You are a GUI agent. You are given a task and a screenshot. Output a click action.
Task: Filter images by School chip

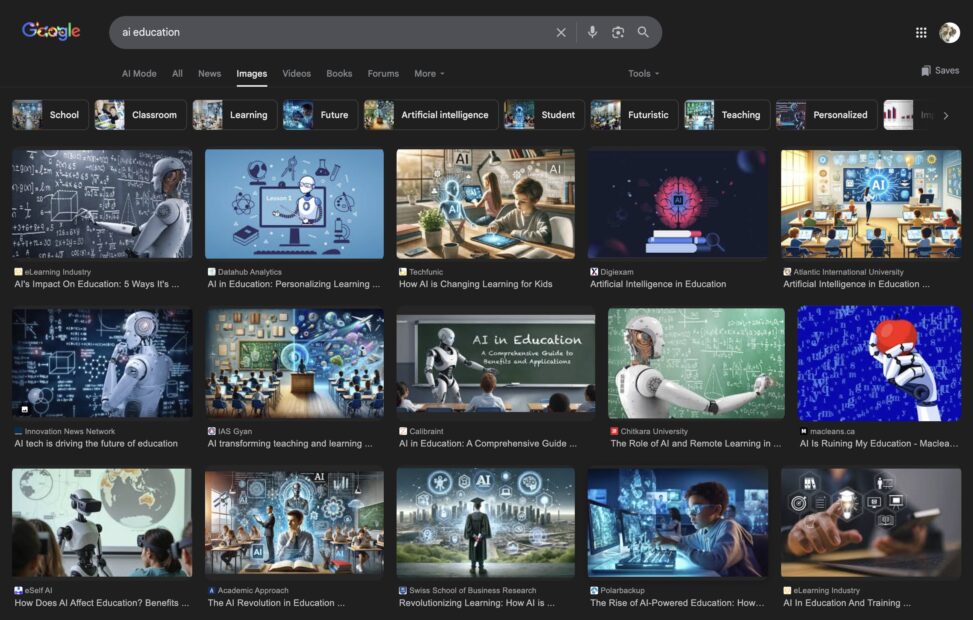[50, 115]
